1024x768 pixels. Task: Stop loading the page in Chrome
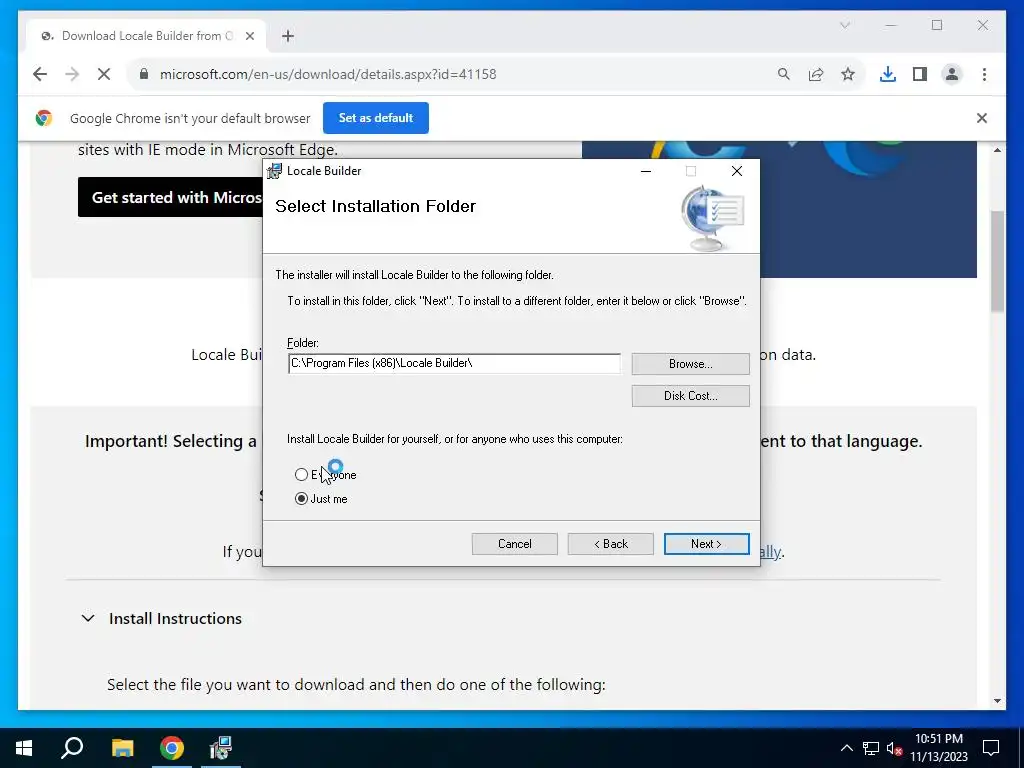pyautogui.click(x=104, y=74)
